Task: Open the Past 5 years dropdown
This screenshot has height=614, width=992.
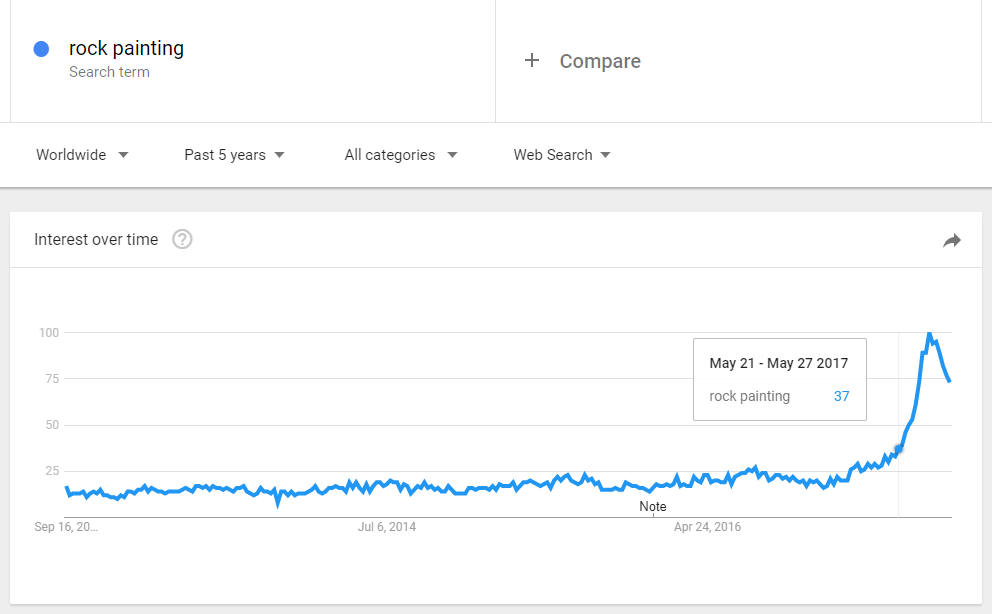Action: click(x=234, y=155)
